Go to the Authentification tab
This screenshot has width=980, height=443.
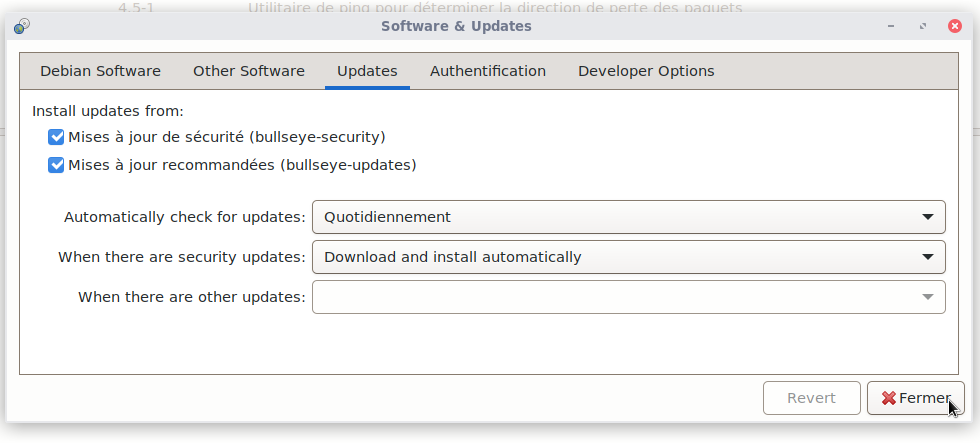[487, 71]
